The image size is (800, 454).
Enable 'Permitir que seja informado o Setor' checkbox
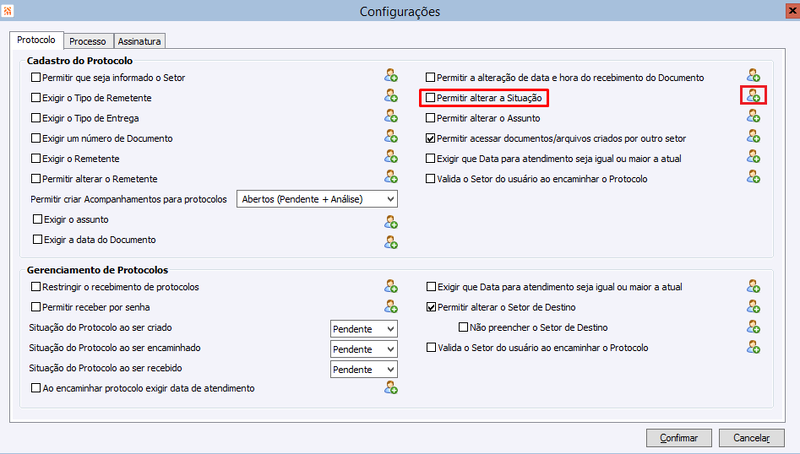click(36, 78)
